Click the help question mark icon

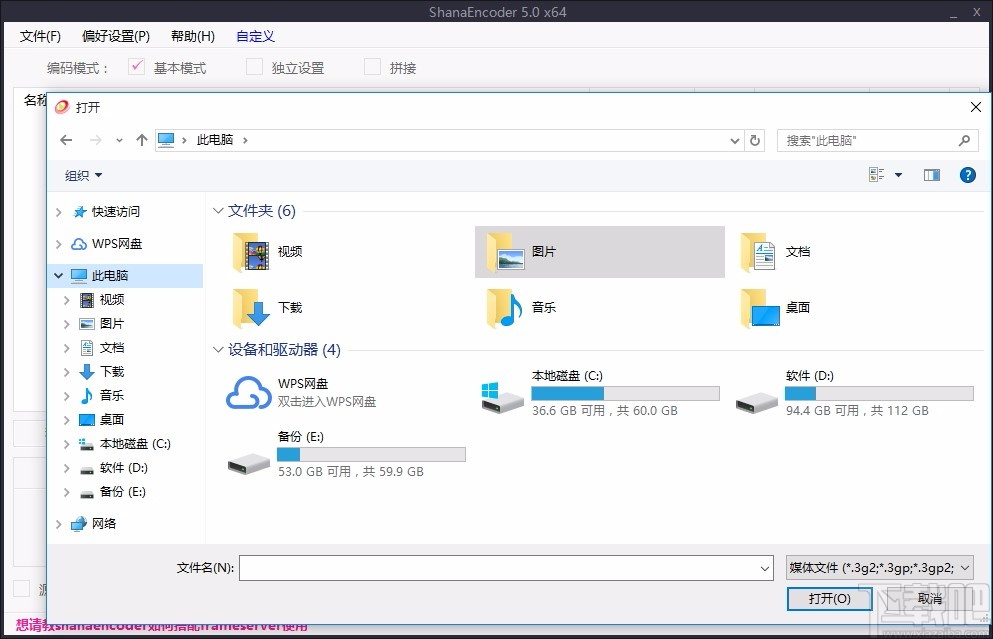pos(967,175)
